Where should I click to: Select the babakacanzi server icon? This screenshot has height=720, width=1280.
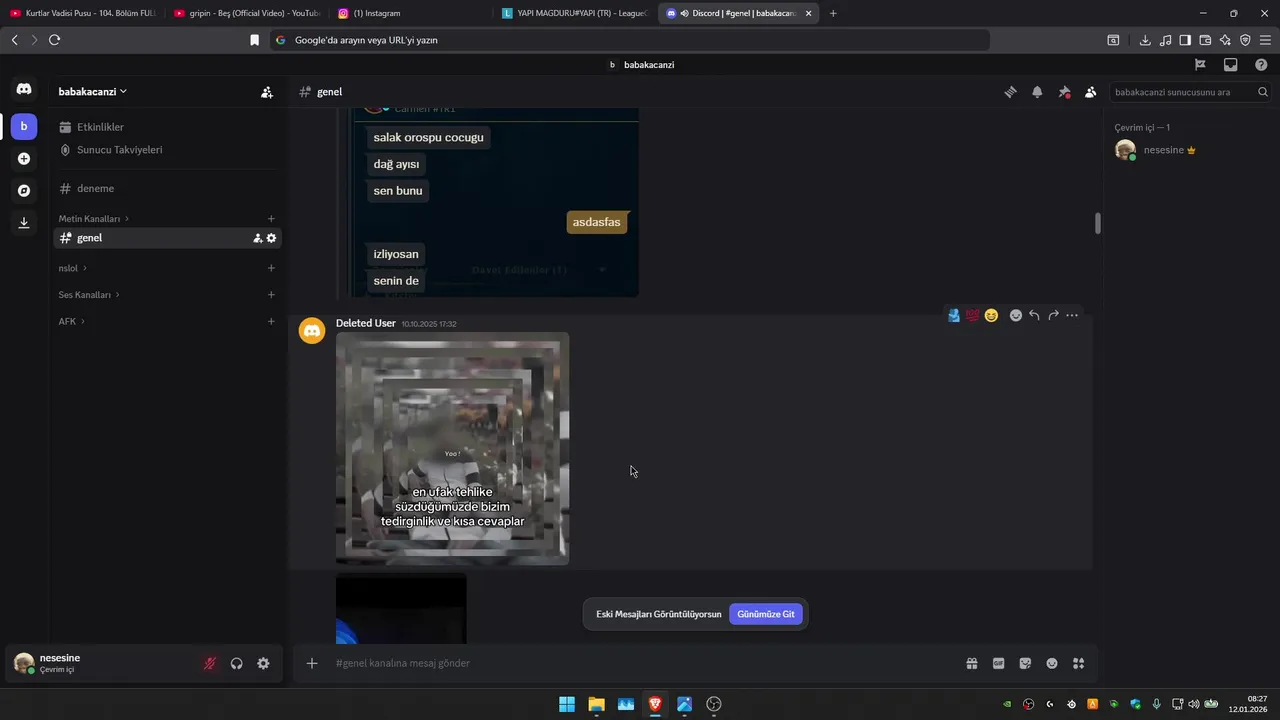click(x=24, y=126)
